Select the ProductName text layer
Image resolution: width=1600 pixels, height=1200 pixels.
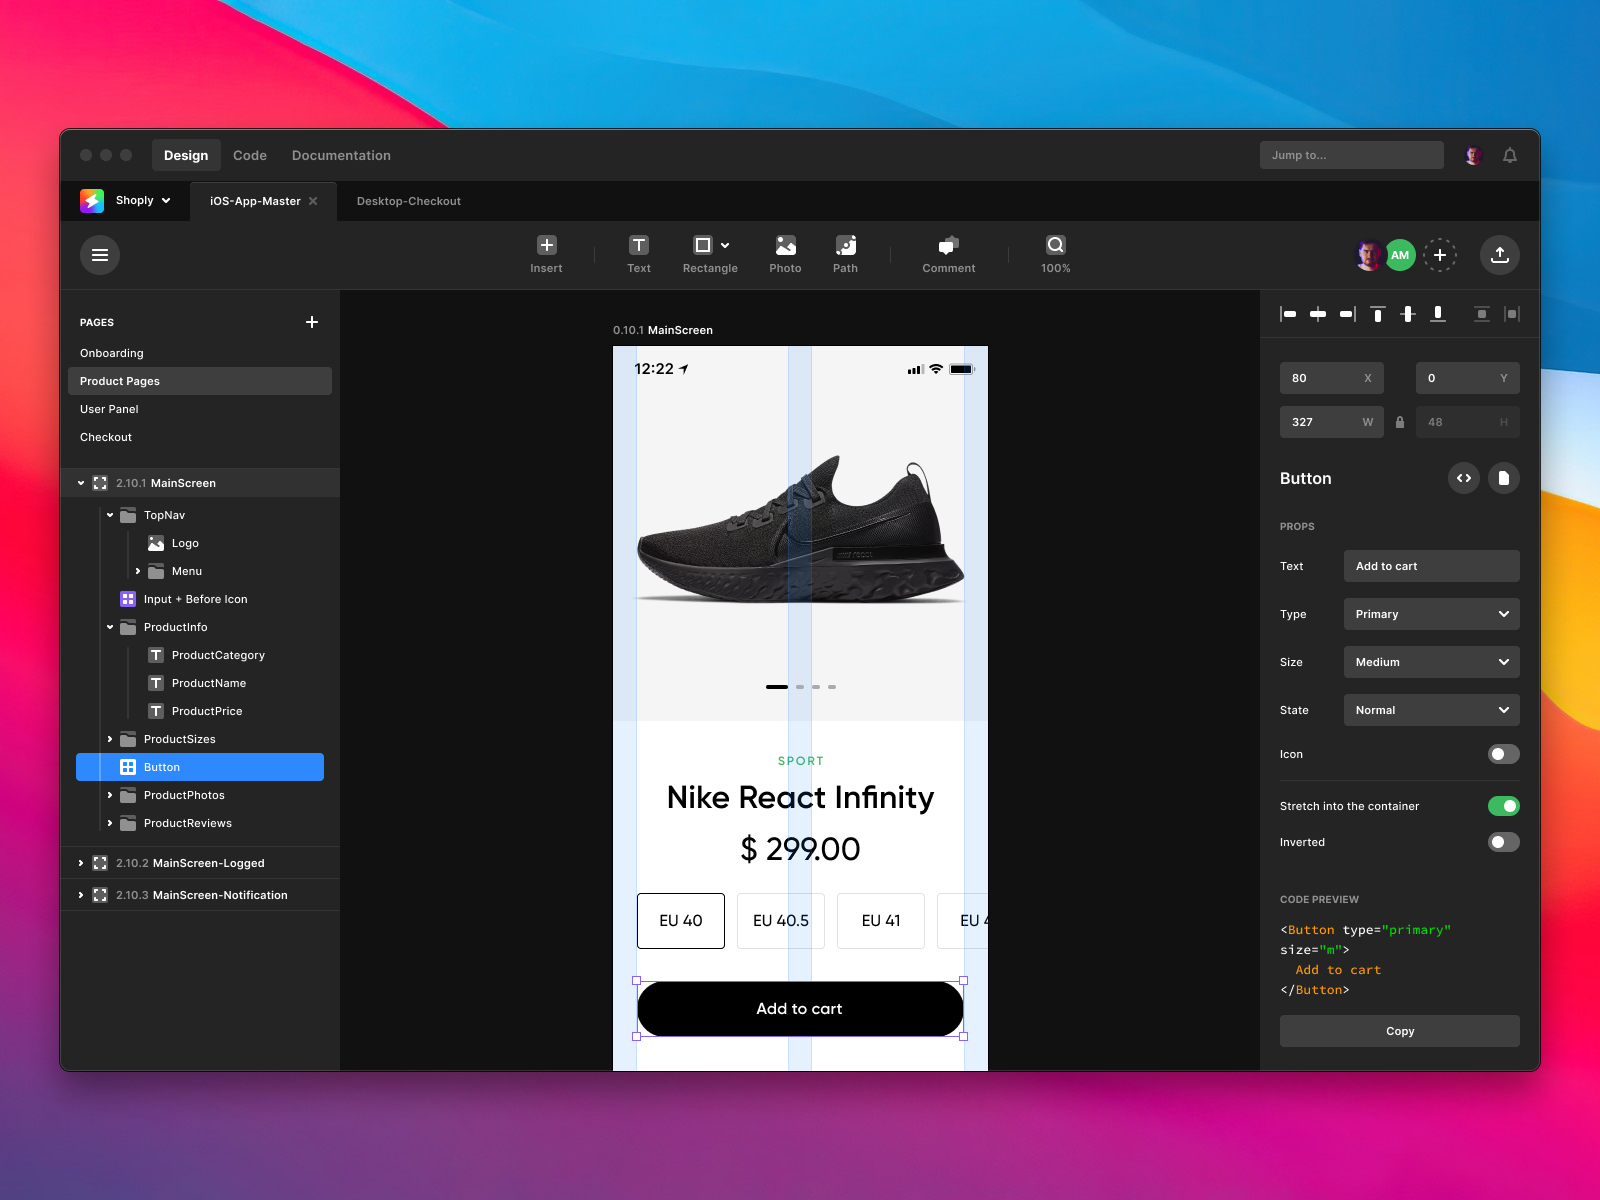point(208,683)
